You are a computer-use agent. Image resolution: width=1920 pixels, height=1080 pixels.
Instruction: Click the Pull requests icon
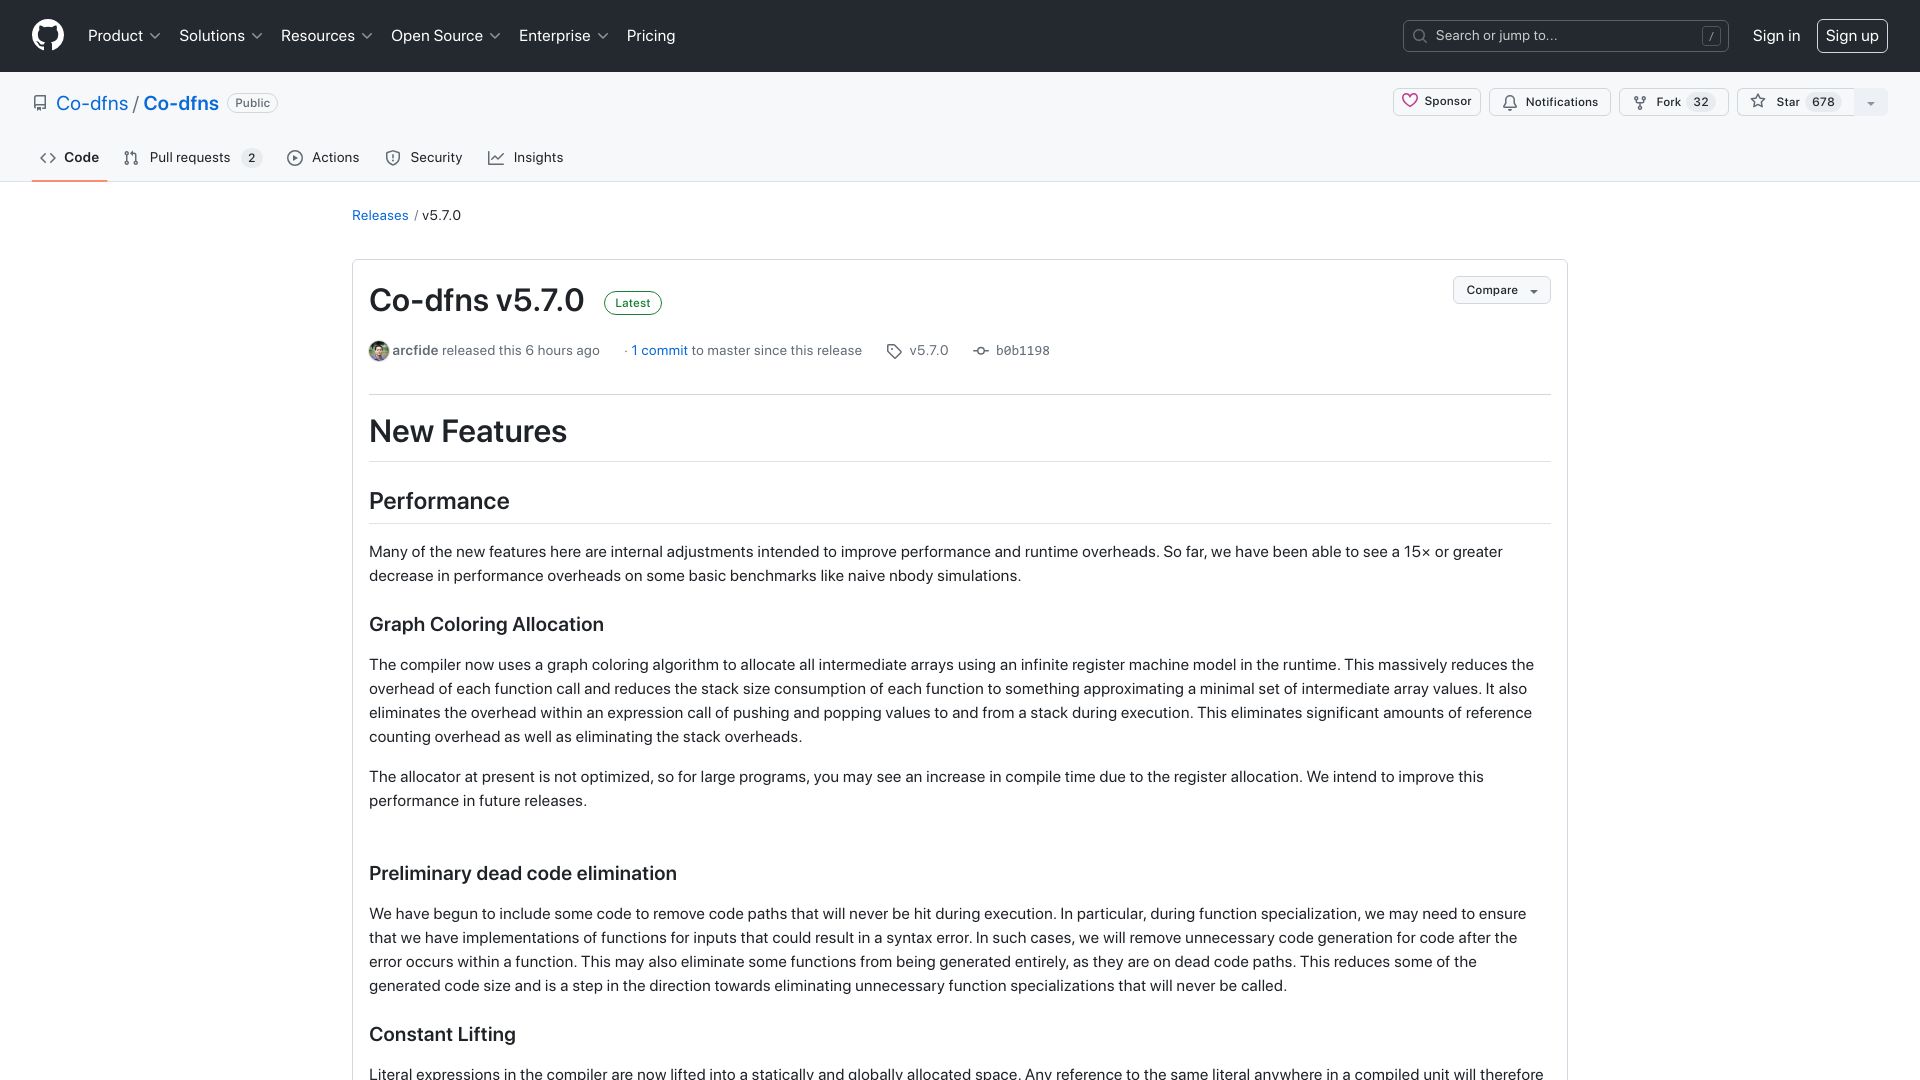pyautogui.click(x=131, y=158)
